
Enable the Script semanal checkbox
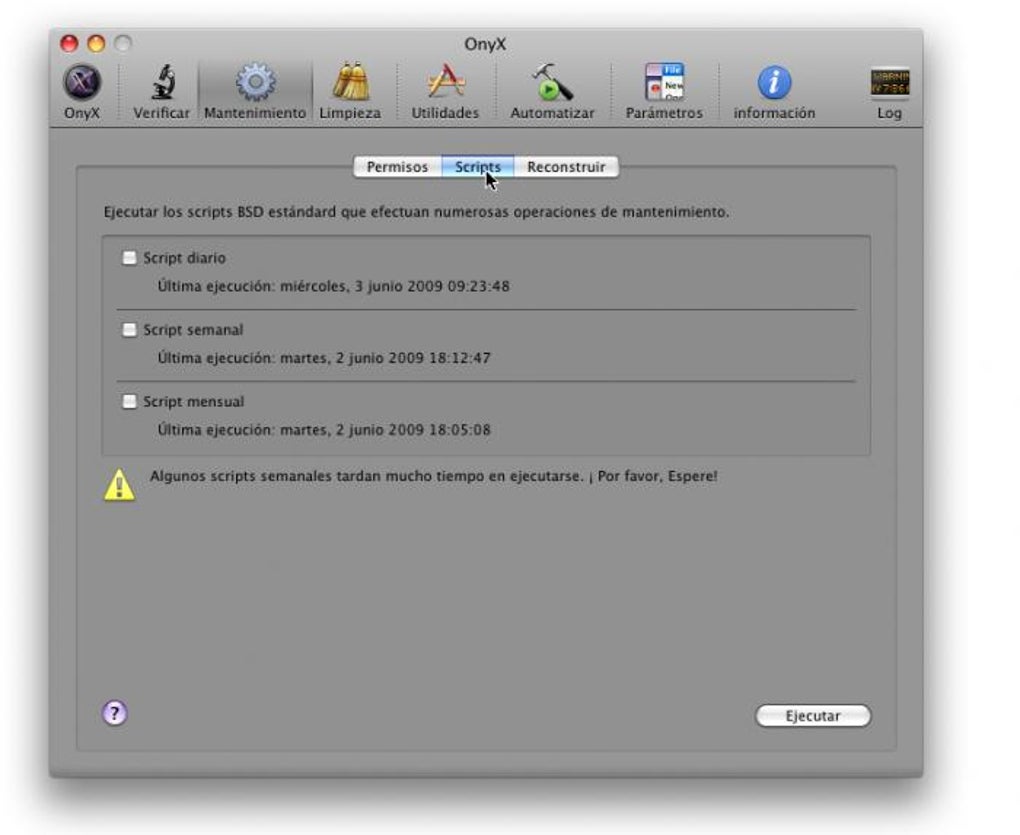point(129,330)
